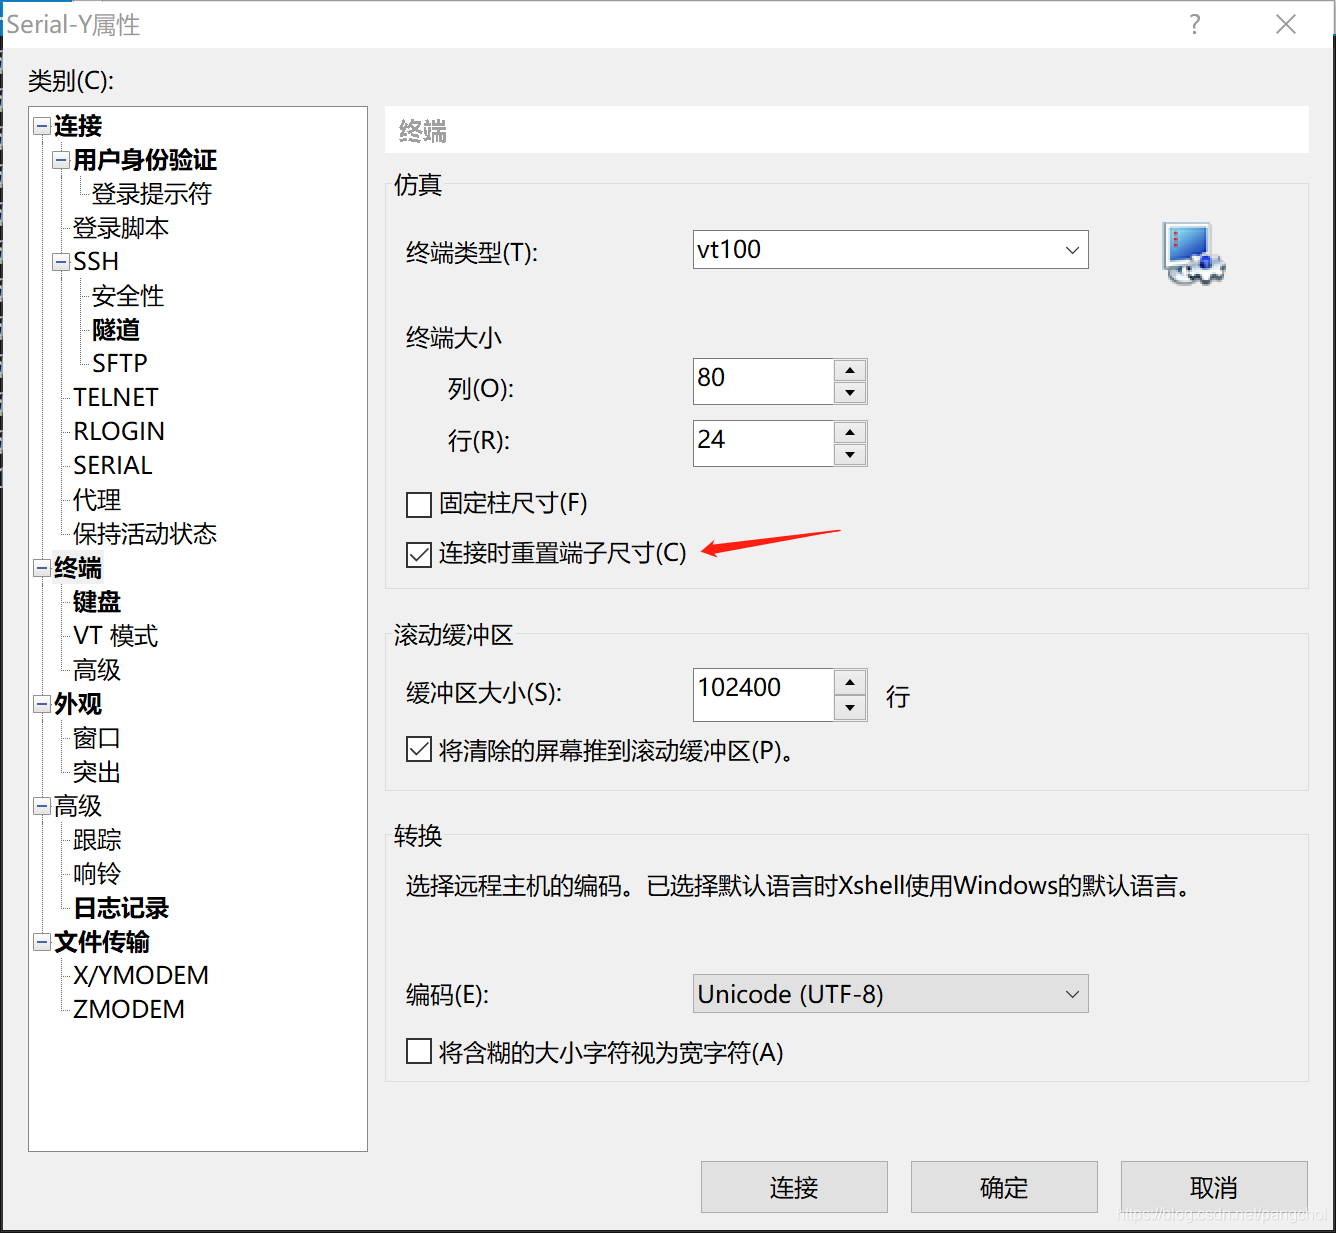This screenshot has width=1336, height=1233.
Task: Increase 列(O) value using up stepper arrow
Action: [850, 370]
